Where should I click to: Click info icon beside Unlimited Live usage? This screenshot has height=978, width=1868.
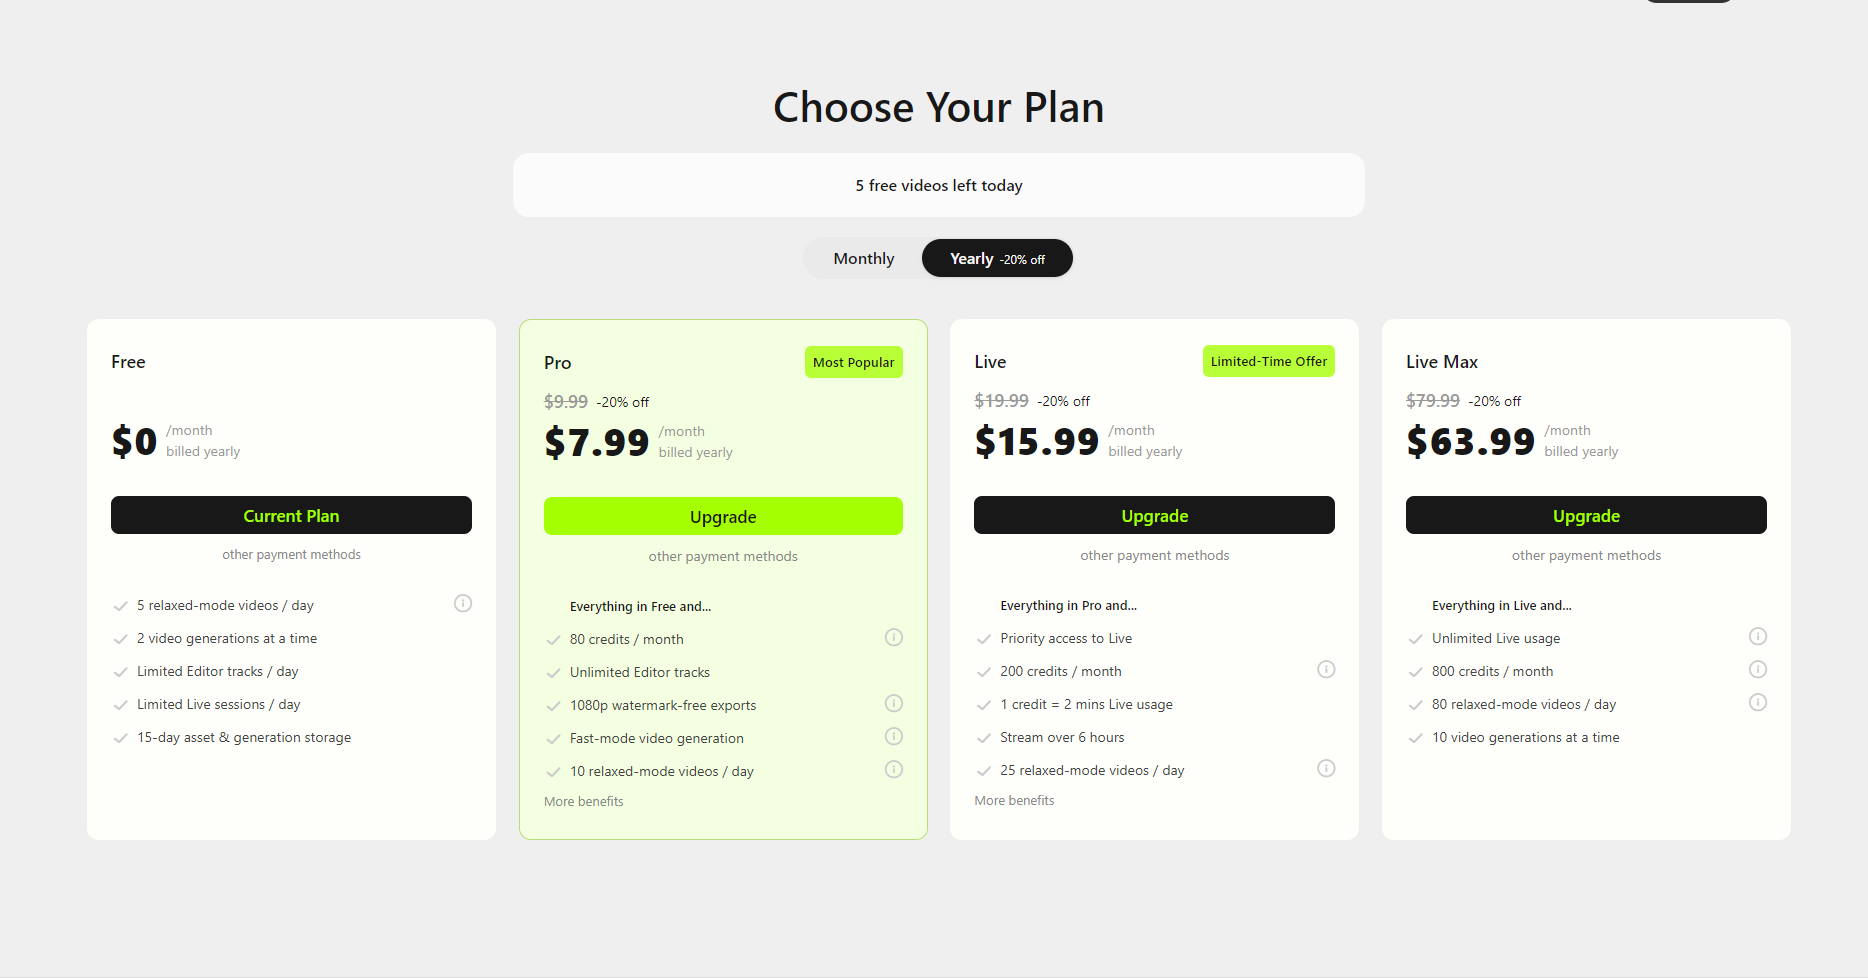tap(1758, 636)
